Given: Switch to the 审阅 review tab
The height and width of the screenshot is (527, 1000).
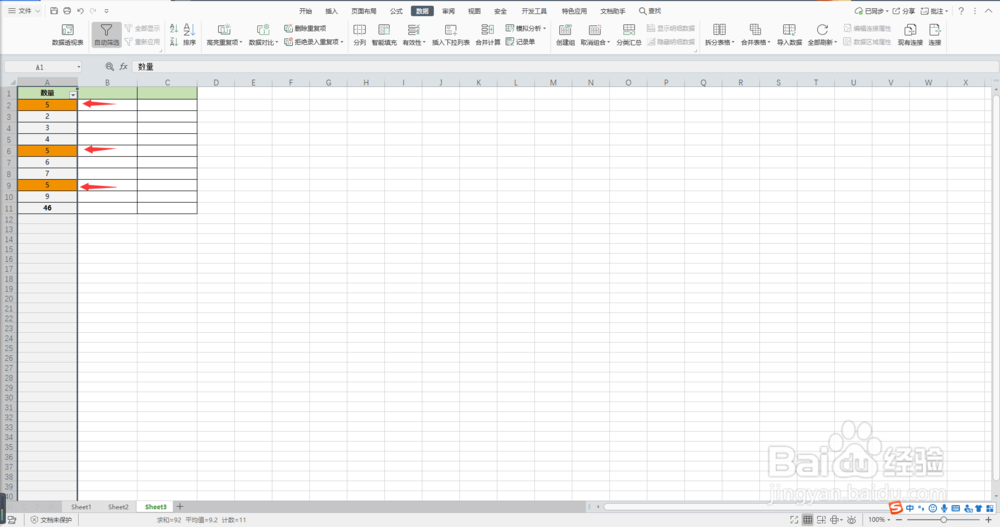Looking at the screenshot, I should 448,11.
